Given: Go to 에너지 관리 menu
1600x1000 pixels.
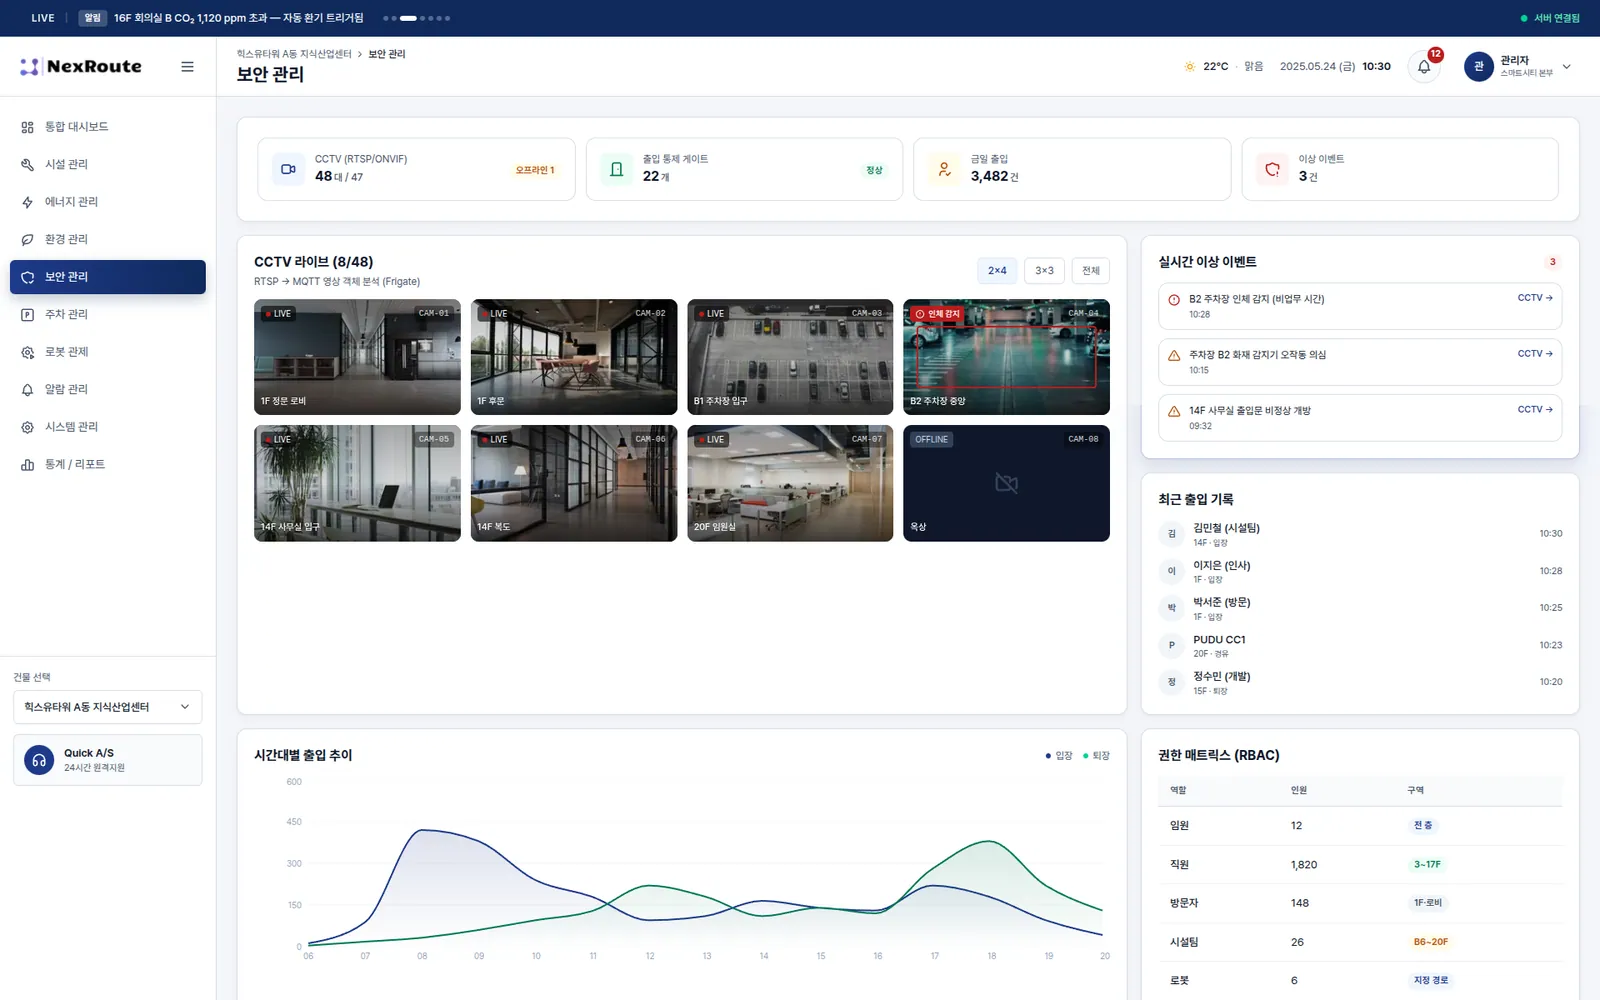Looking at the screenshot, I should tap(108, 202).
